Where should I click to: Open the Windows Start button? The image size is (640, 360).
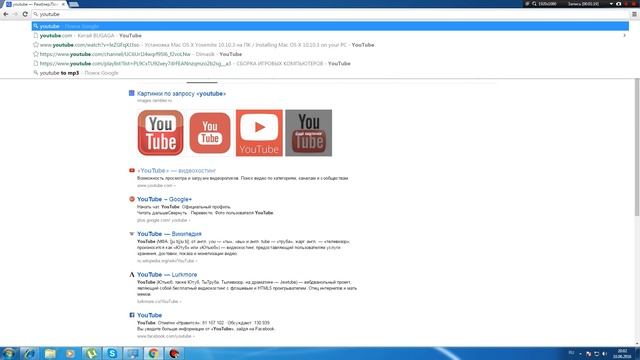(9, 353)
